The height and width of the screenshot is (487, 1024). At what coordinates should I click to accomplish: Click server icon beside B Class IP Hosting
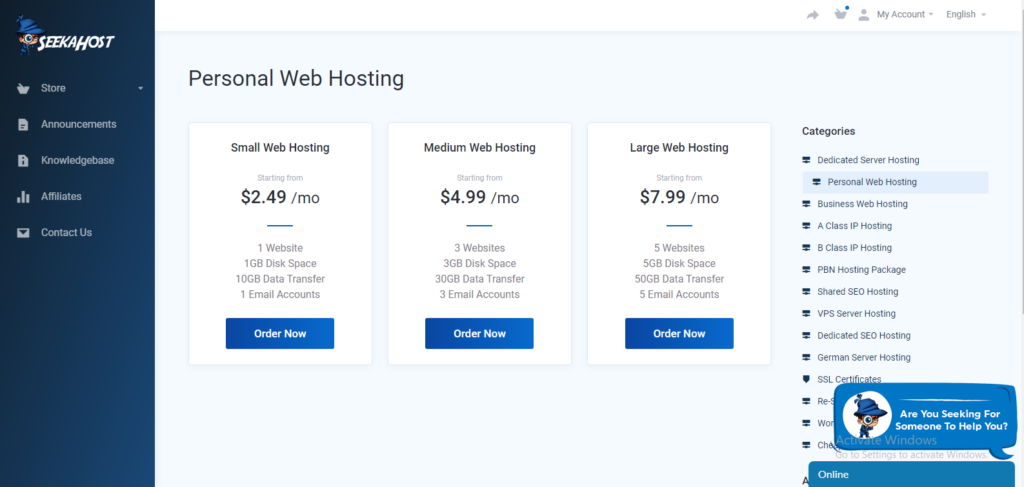click(807, 248)
